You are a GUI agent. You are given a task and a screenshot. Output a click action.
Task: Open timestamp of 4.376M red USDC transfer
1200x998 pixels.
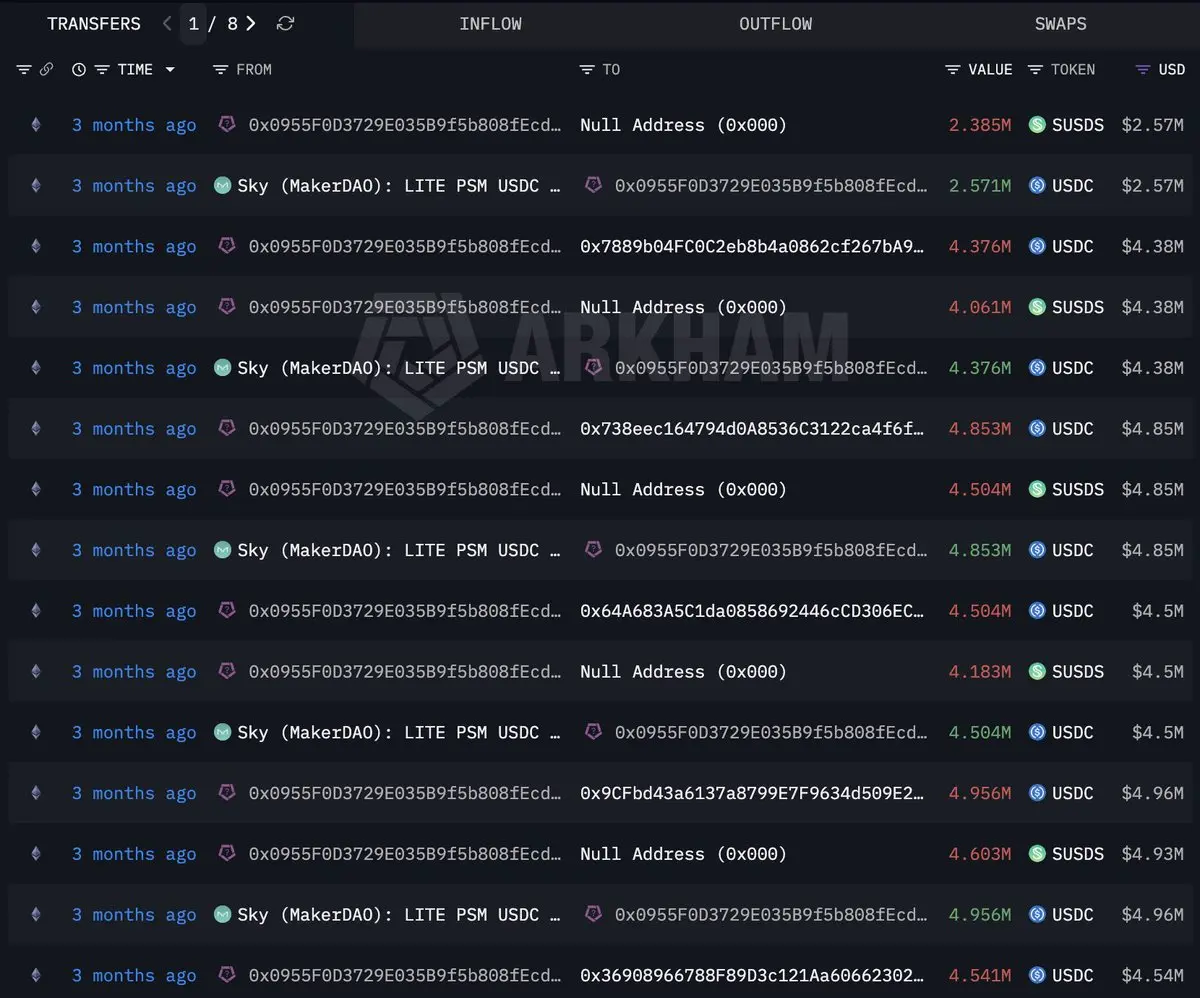134,247
